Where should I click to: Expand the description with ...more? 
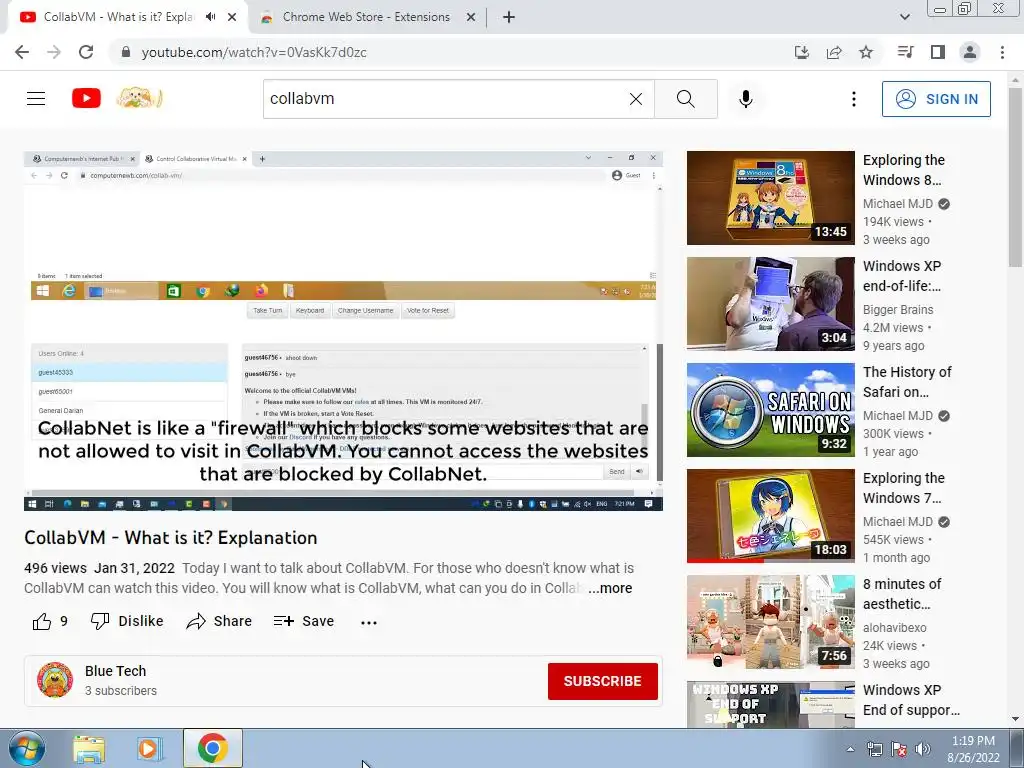pyautogui.click(x=609, y=588)
